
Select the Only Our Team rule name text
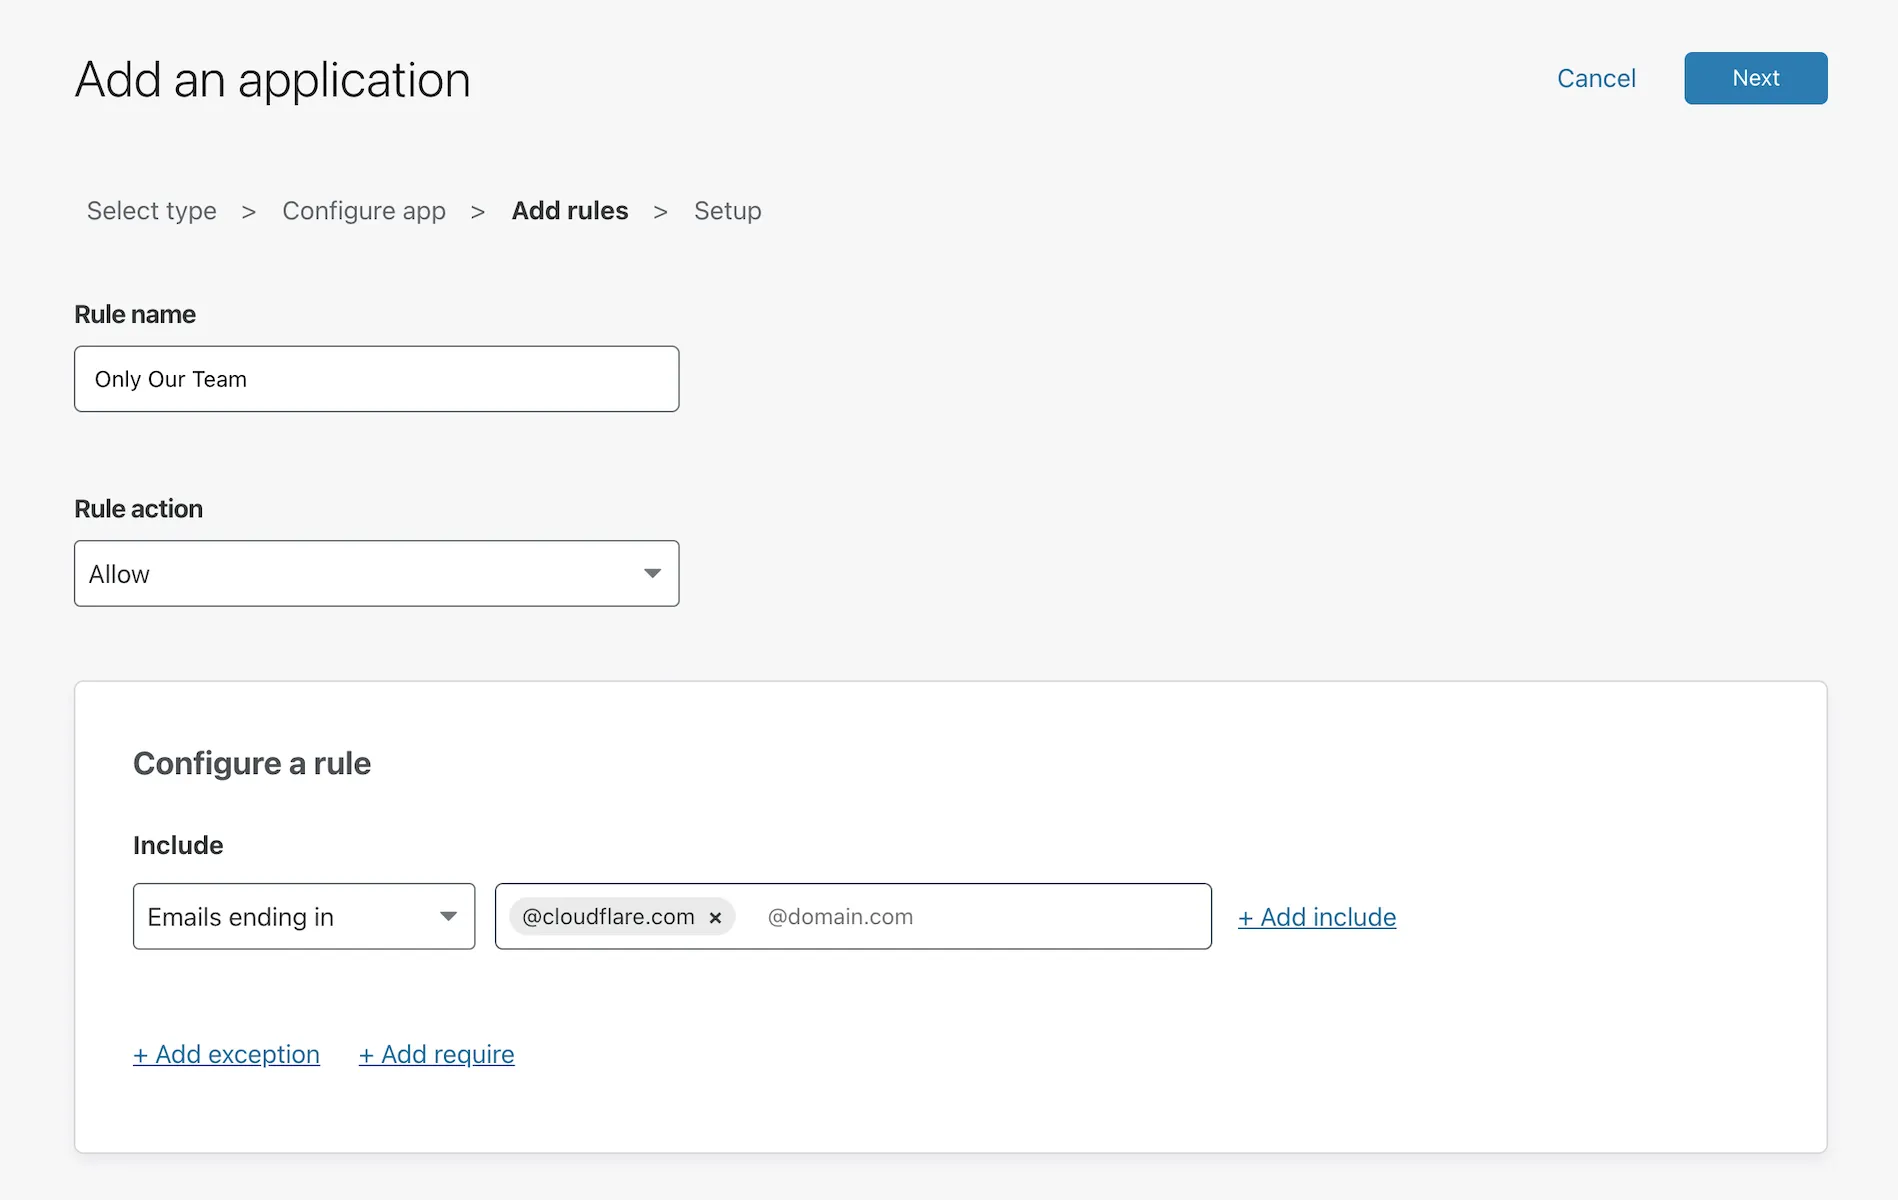coord(171,379)
